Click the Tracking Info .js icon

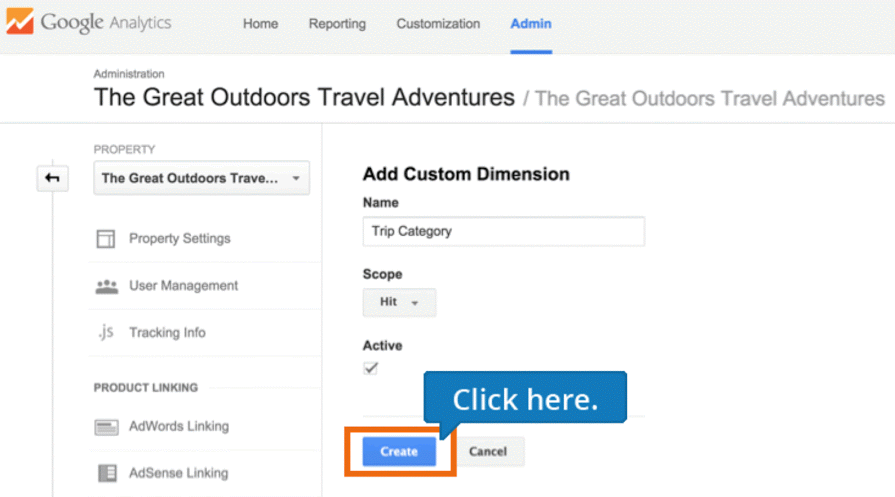click(106, 332)
